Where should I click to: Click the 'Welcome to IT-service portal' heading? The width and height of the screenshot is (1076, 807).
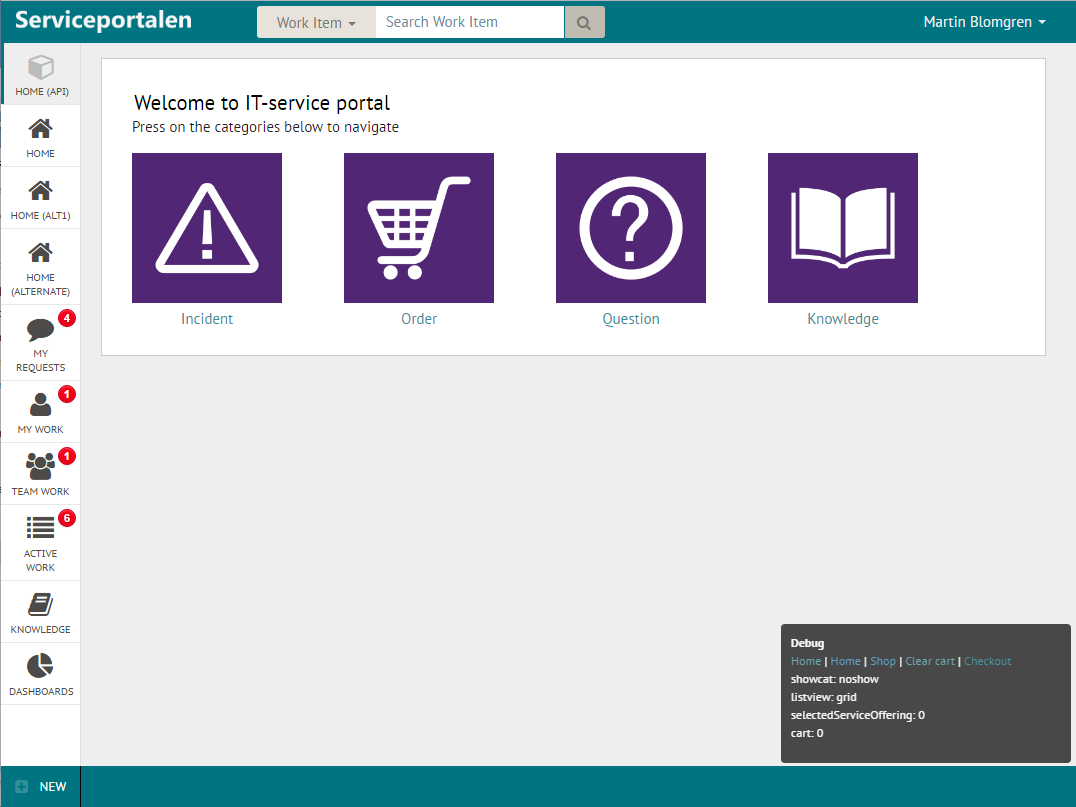tap(261, 103)
